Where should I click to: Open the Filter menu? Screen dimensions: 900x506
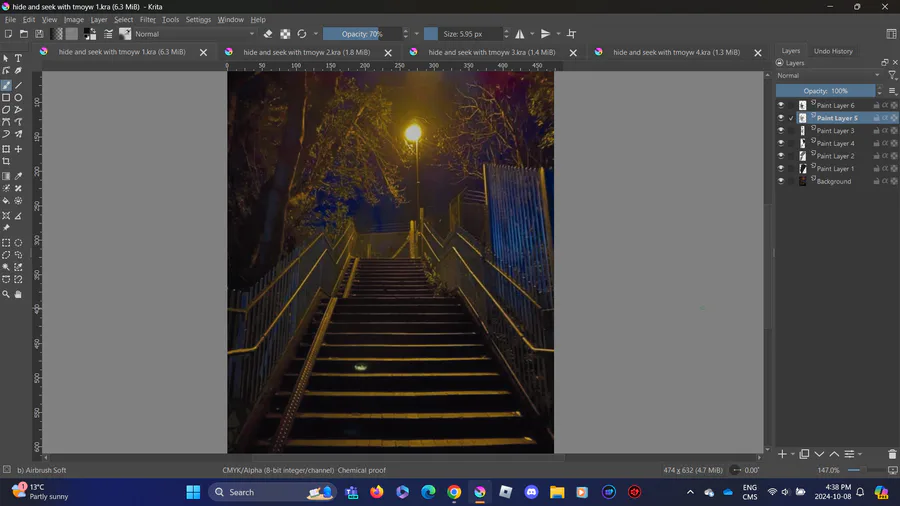coord(147,19)
